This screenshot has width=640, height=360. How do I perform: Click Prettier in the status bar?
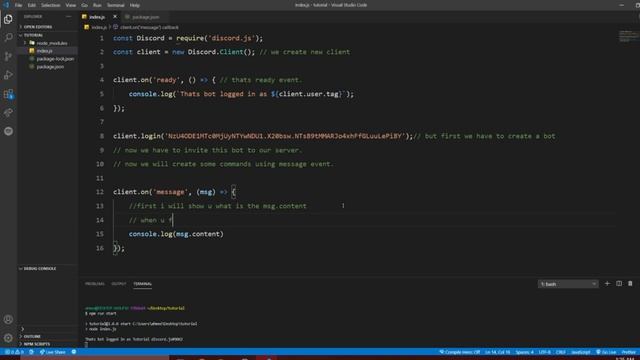tap(629, 352)
